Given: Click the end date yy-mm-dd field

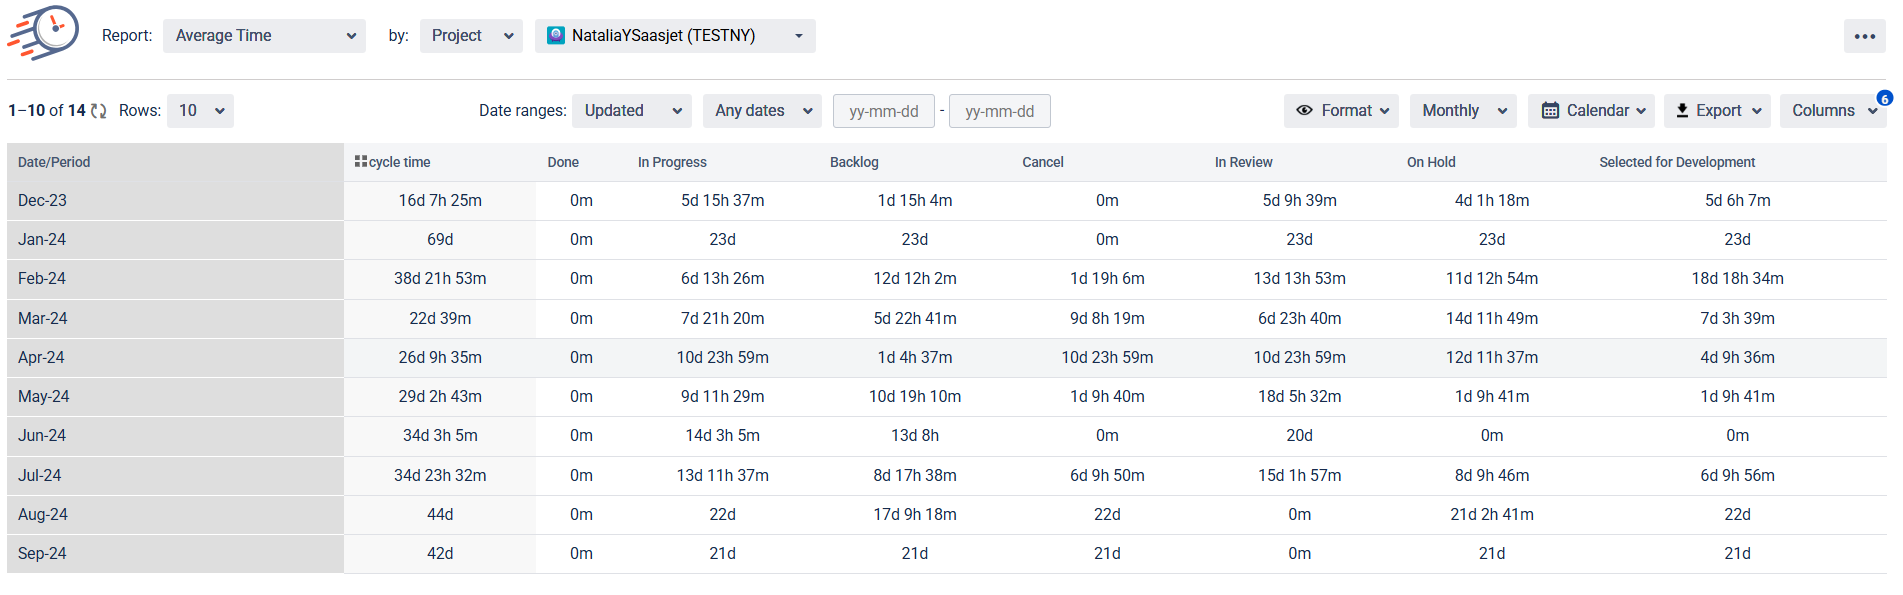Looking at the screenshot, I should (999, 111).
